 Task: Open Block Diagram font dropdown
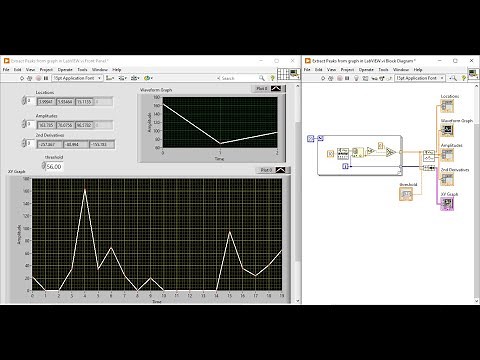tap(420, 78)
